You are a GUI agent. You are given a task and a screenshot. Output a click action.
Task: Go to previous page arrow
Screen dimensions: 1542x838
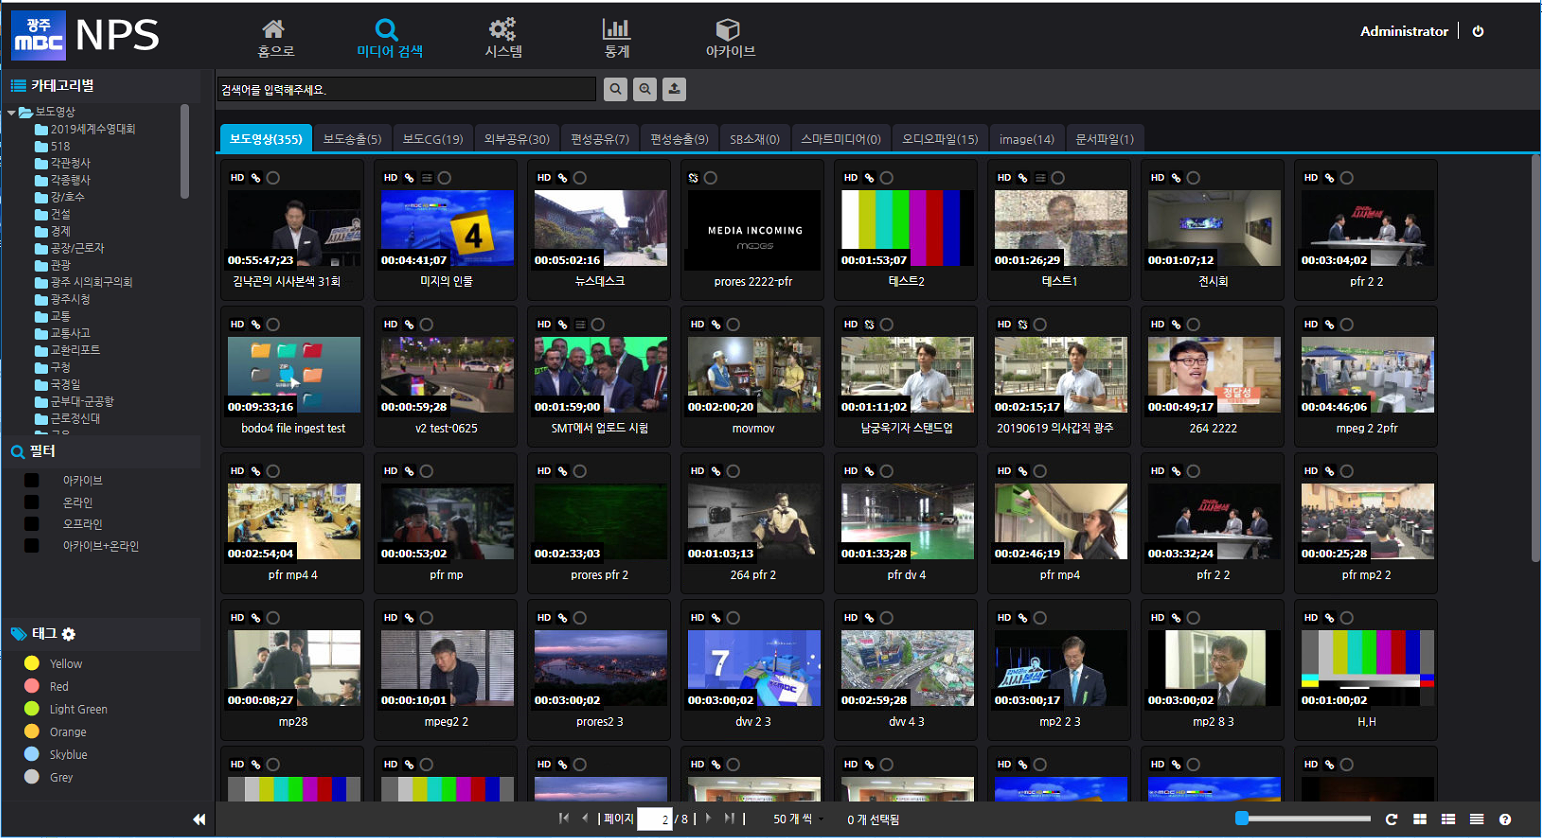[x=585, y=818]
